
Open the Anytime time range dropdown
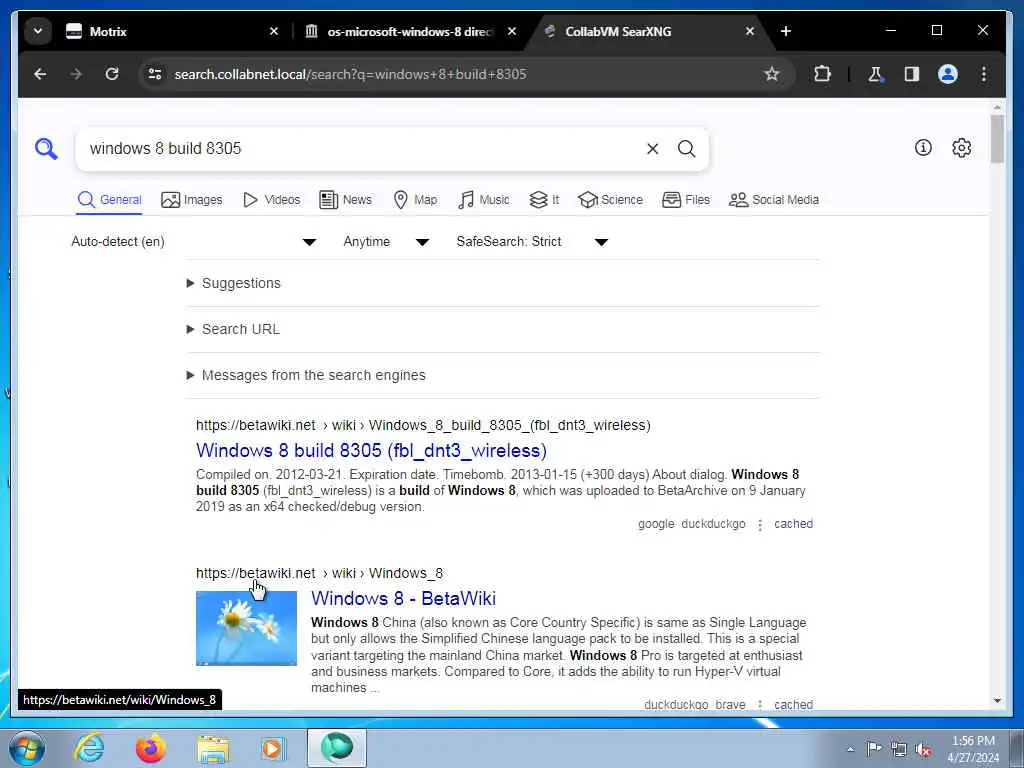(387, 242)
